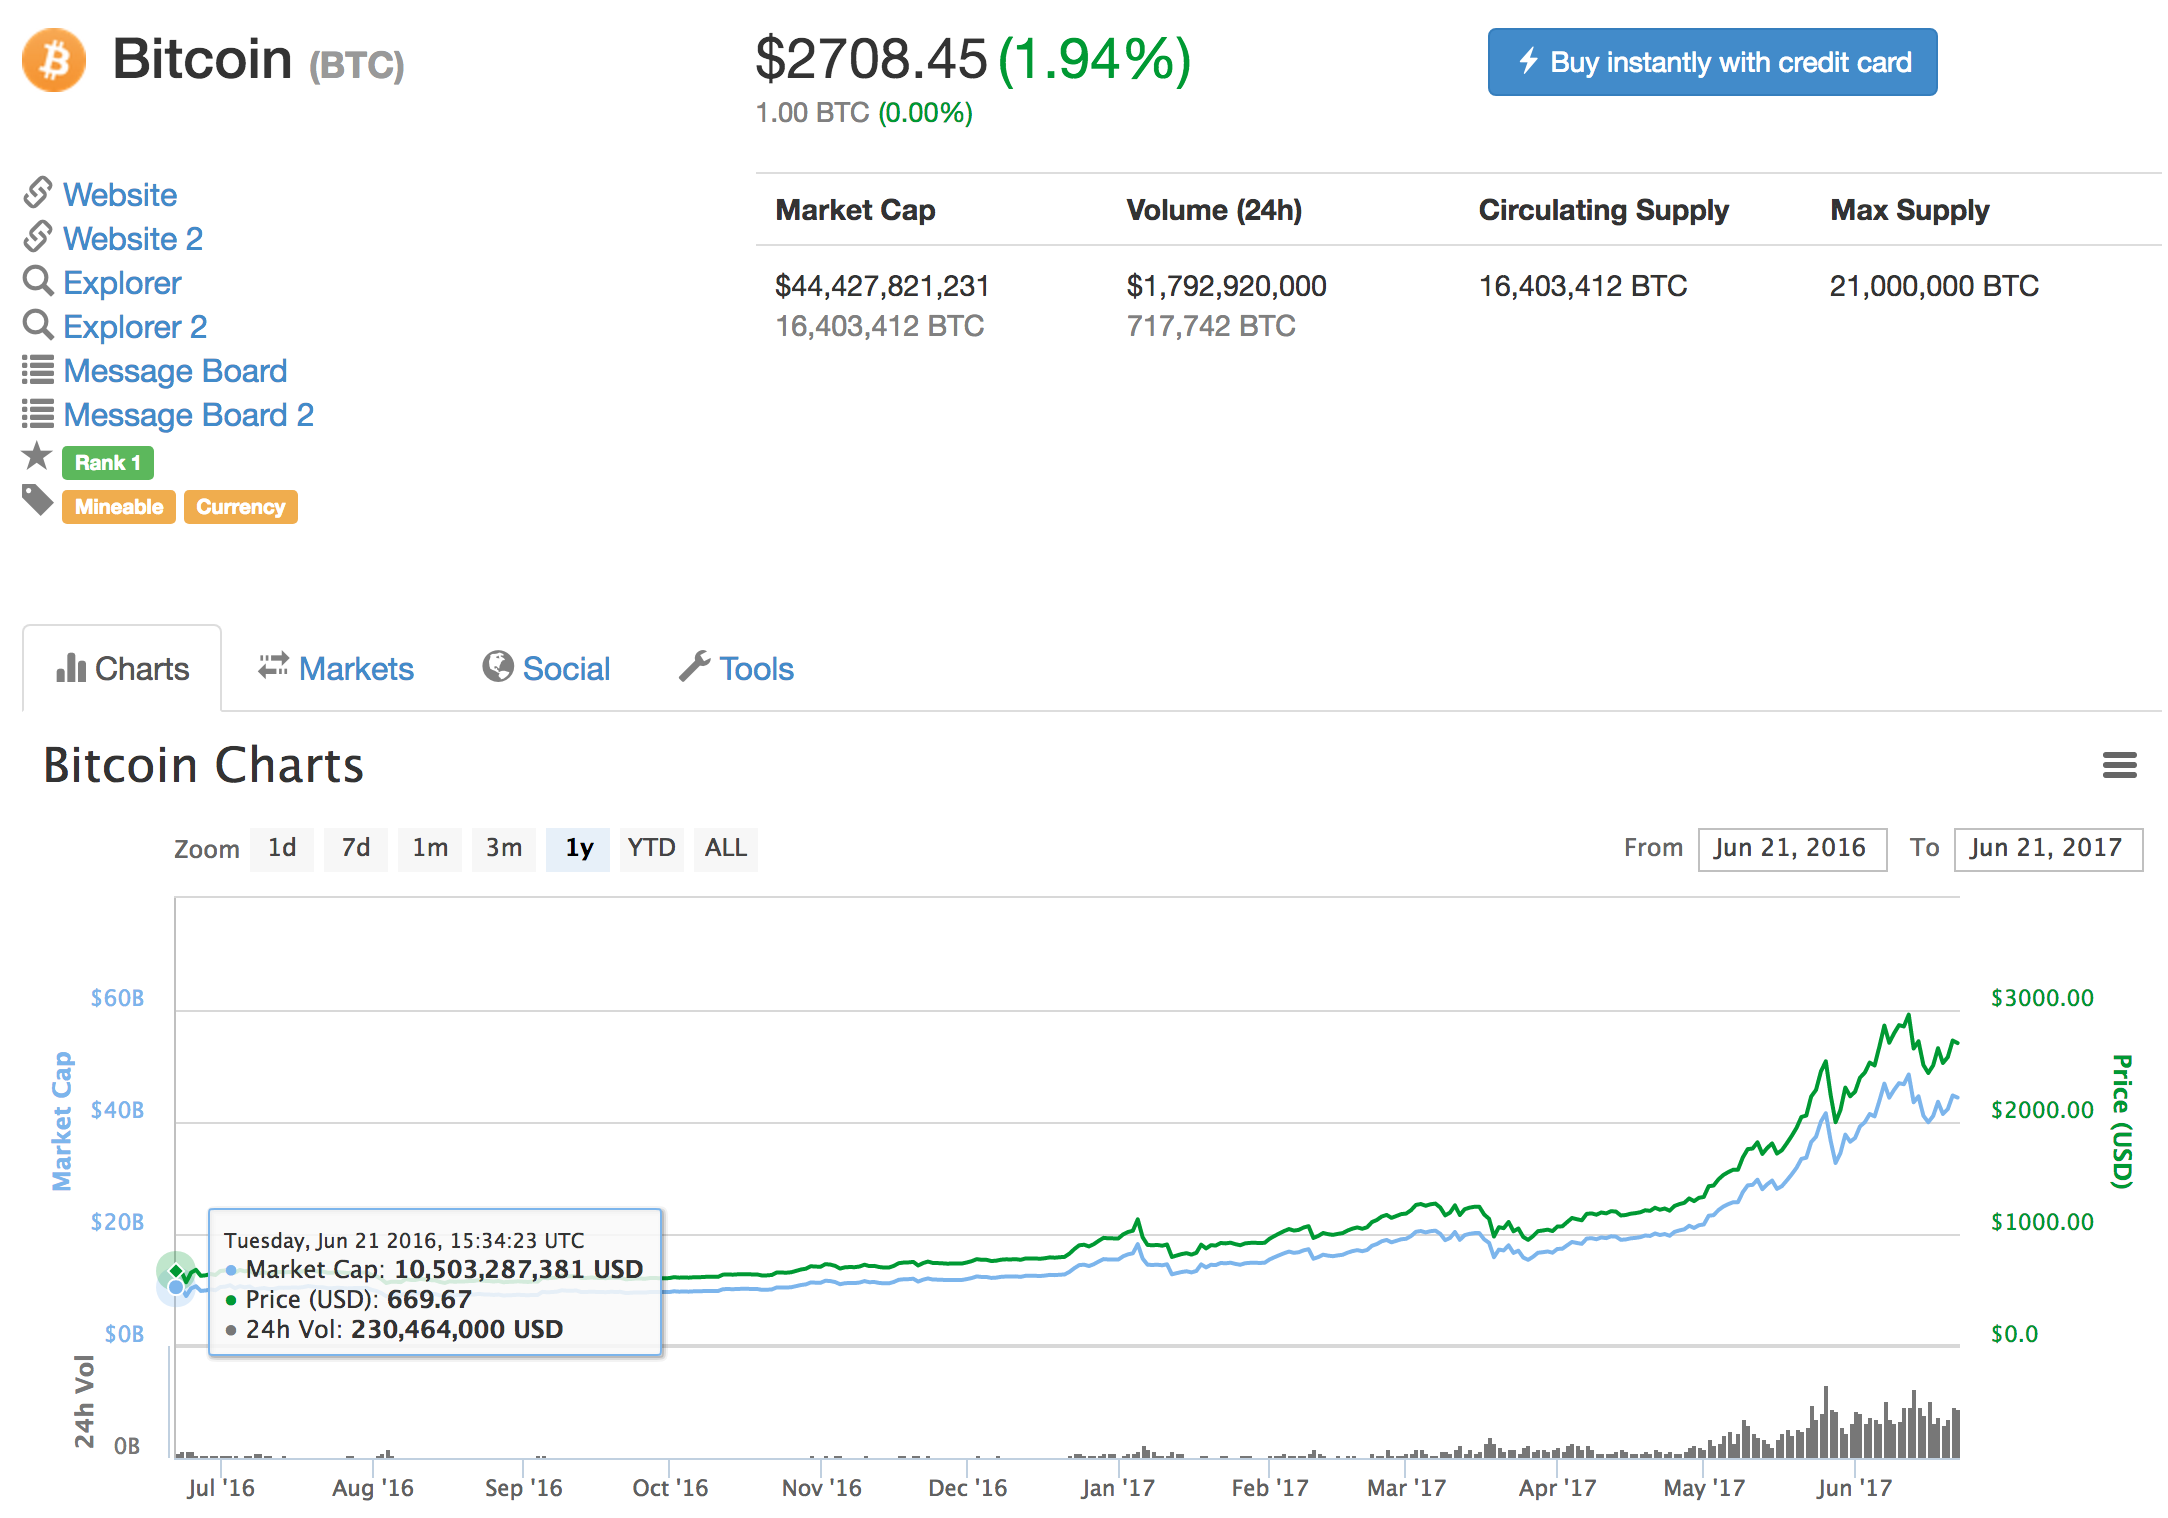
Task: Switch to the Social tab
Action: coord(566,668)
